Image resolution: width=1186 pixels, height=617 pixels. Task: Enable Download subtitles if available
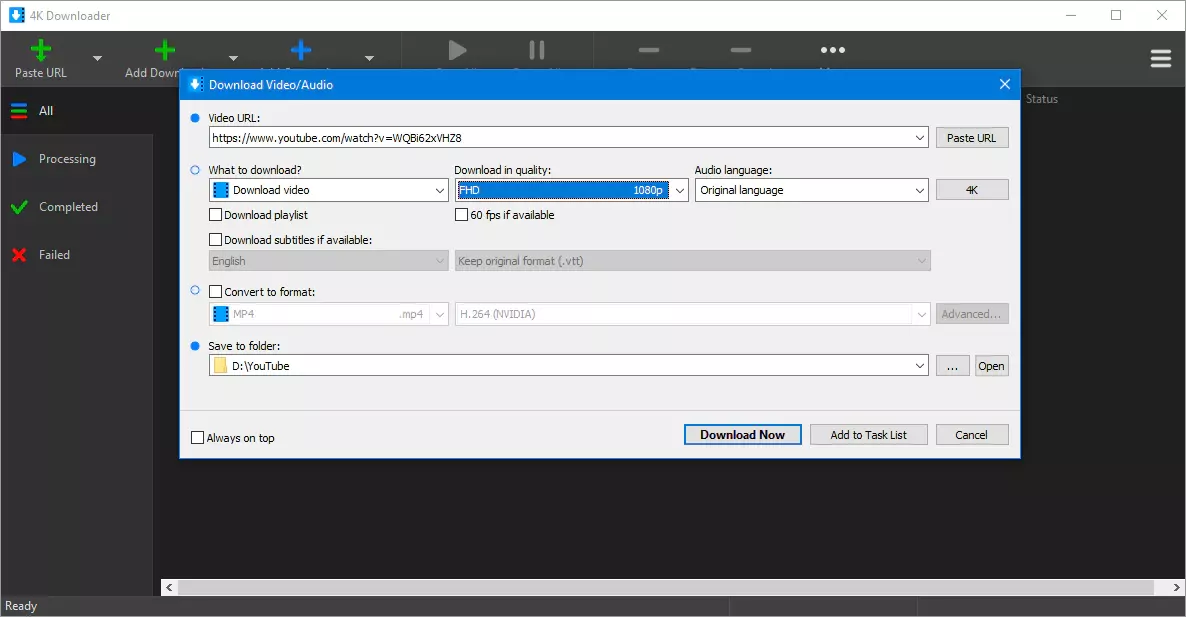click(x=216, y=240)
